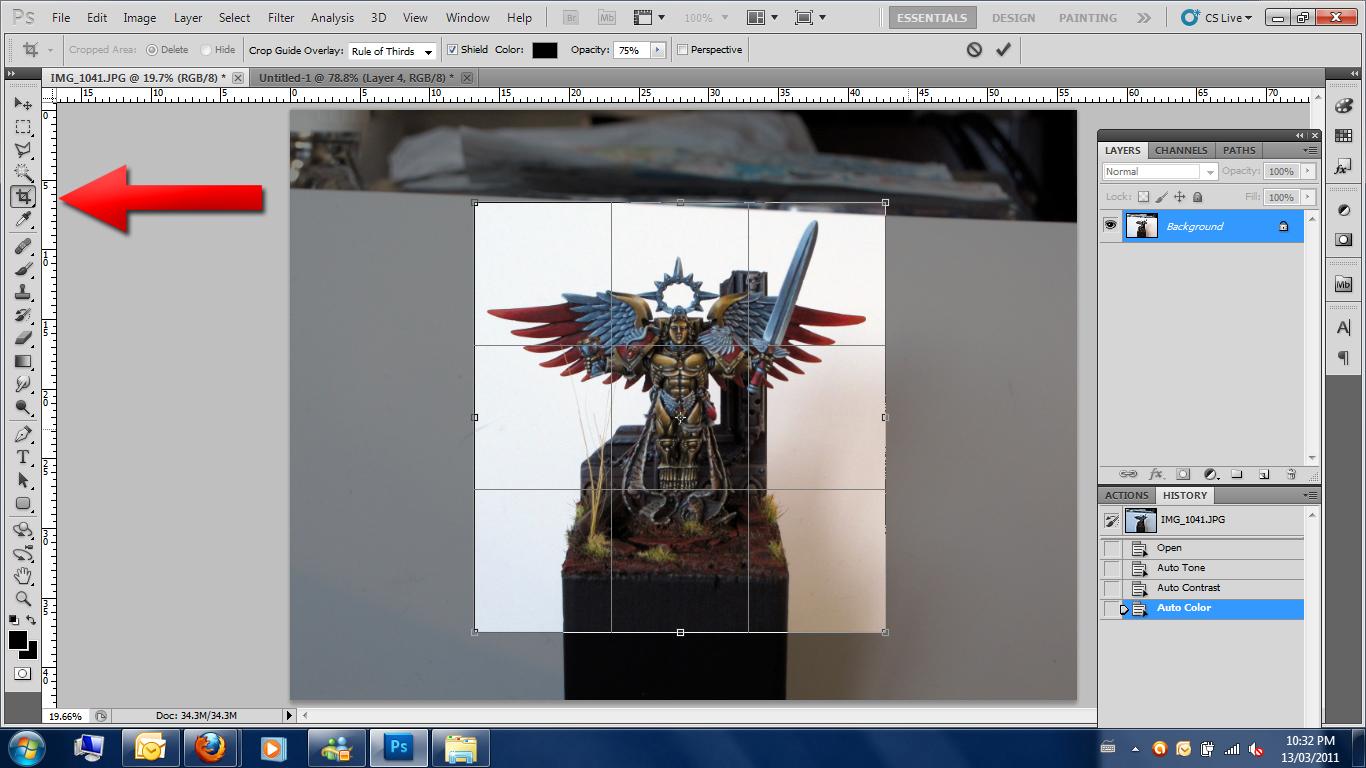The width and height of the screenshot is (1366, 768).
Task: Open the History panel options menu
Action: coord(1309,495)
